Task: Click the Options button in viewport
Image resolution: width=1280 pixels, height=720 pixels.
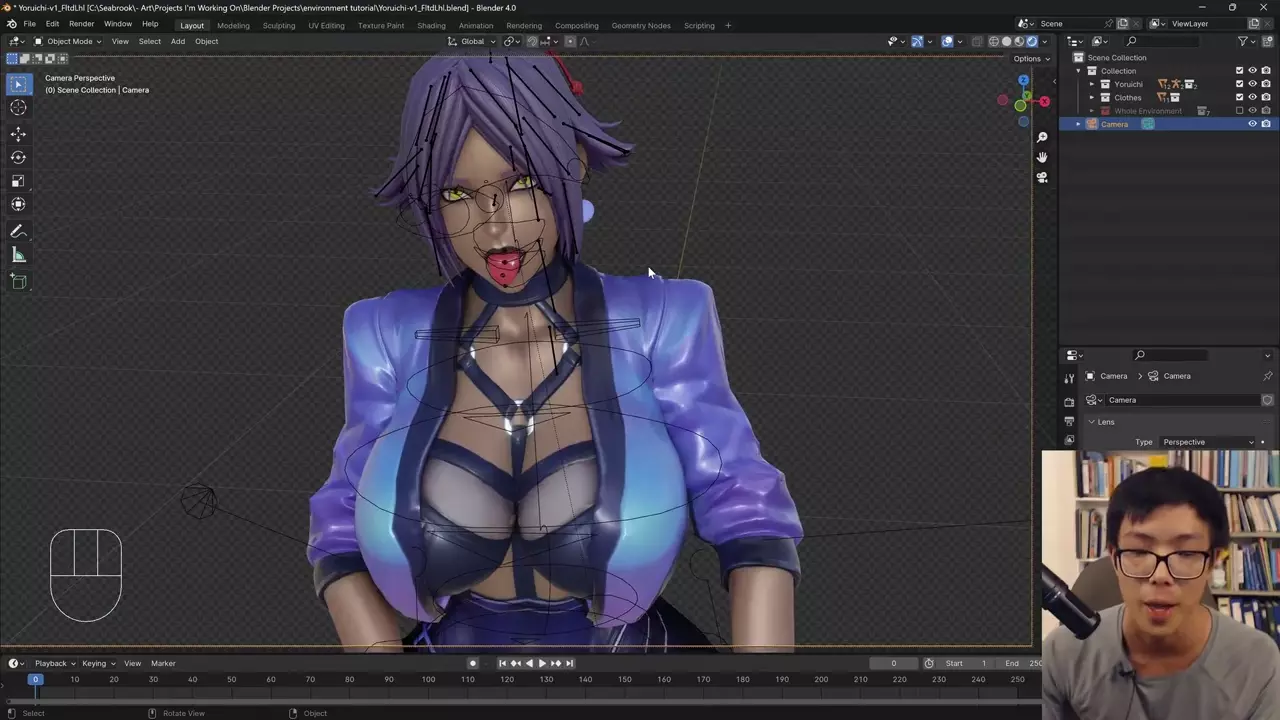Action: point(1030,59)
